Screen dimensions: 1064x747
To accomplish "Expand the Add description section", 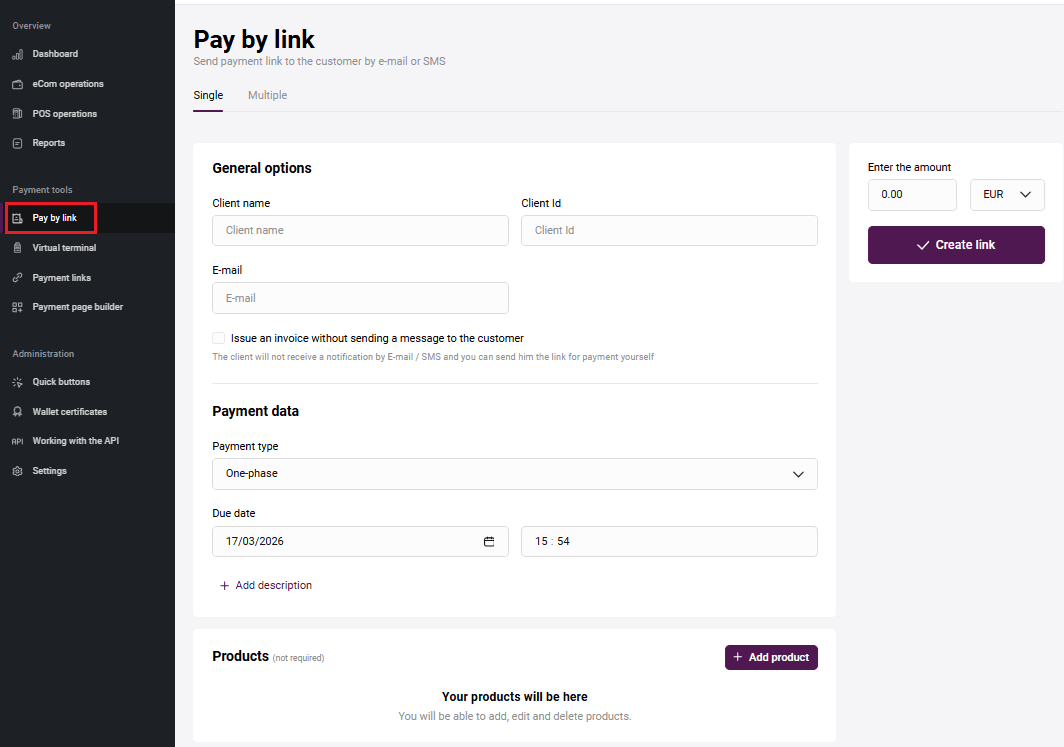I will coord(266,586).
